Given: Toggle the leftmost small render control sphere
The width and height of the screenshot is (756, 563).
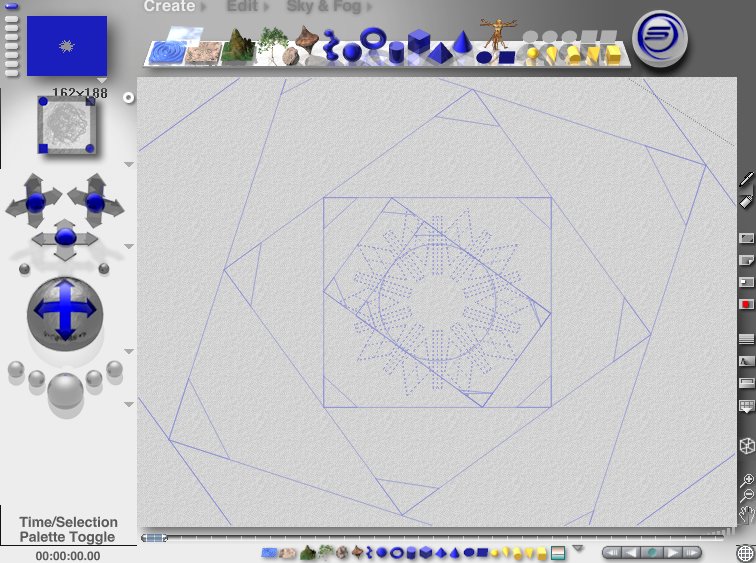Looking at the screenshot, I should (16, 370).
